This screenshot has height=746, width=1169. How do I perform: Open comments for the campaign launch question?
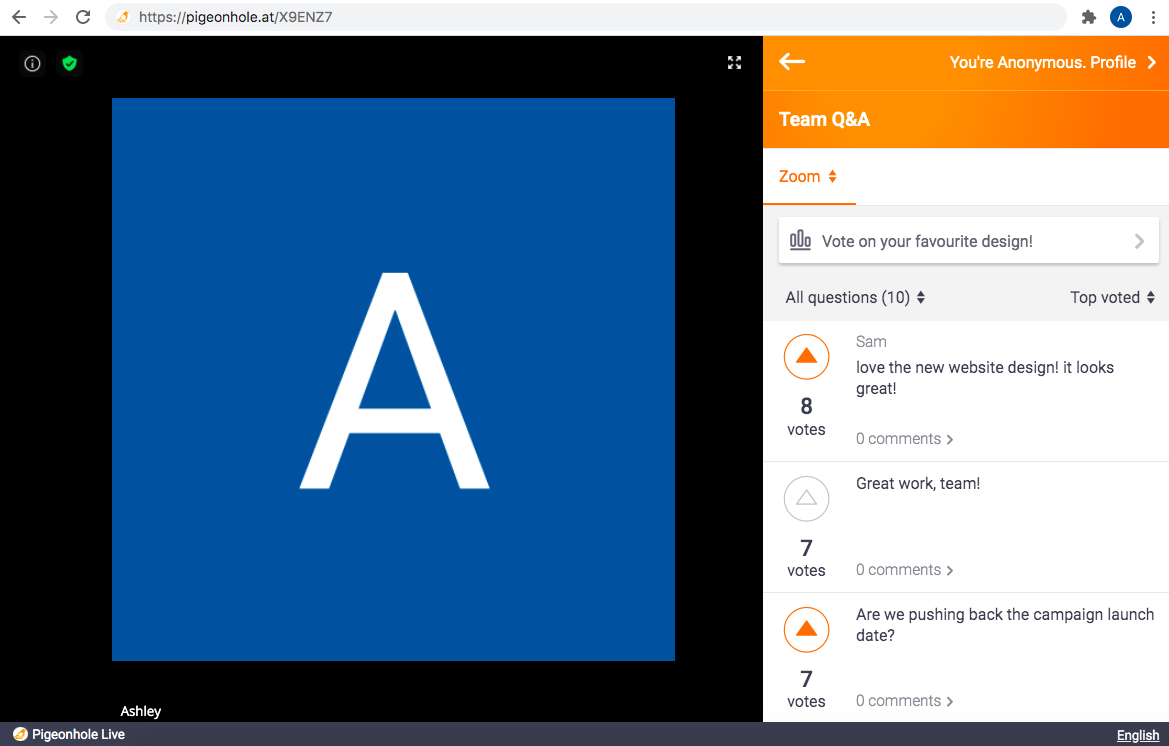(904, 701)
